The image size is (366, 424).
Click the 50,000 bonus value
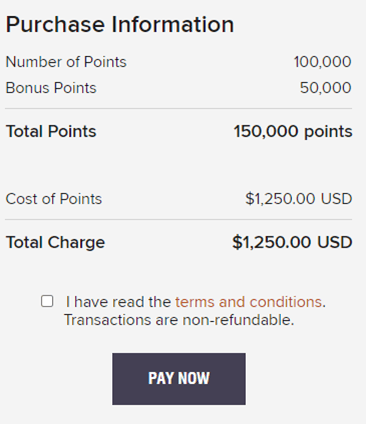(325, 88)
